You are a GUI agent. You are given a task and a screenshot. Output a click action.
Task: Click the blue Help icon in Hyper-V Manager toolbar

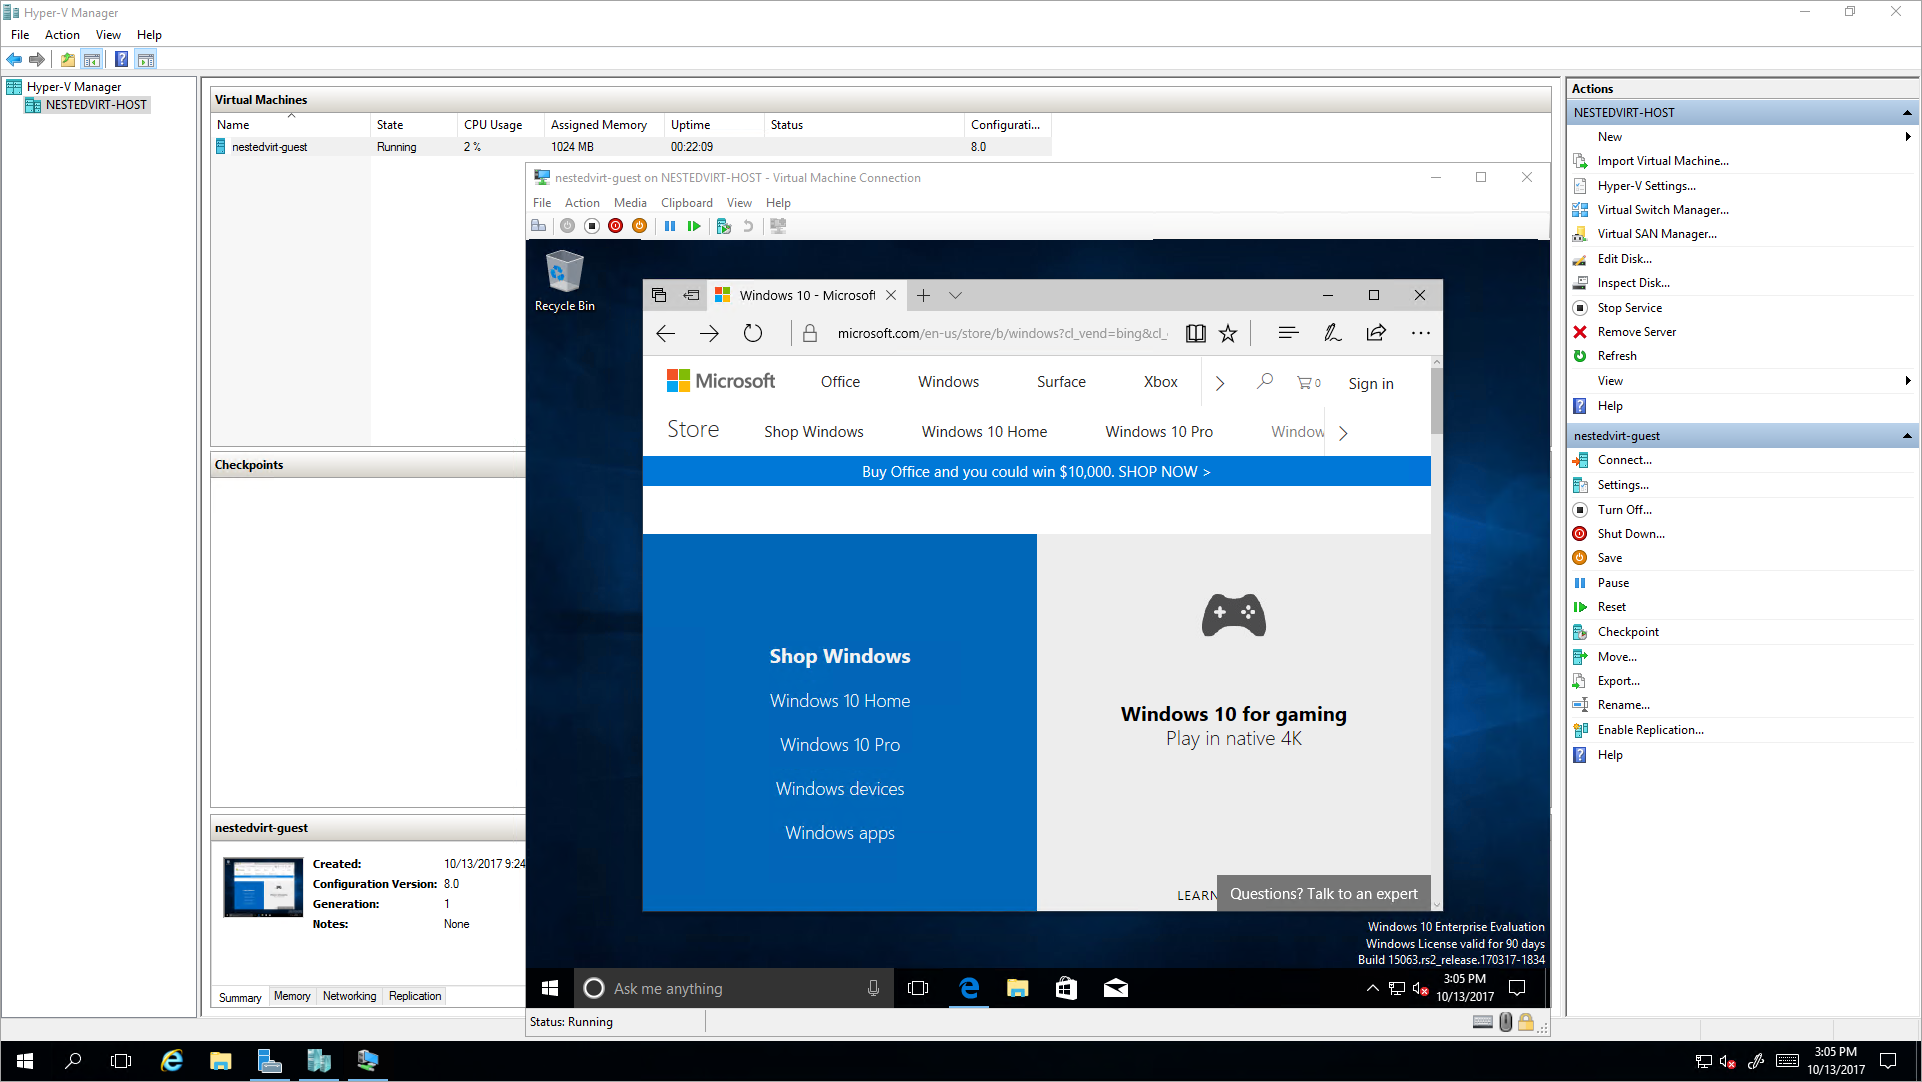pyautogui.click(x=121, y=60)
